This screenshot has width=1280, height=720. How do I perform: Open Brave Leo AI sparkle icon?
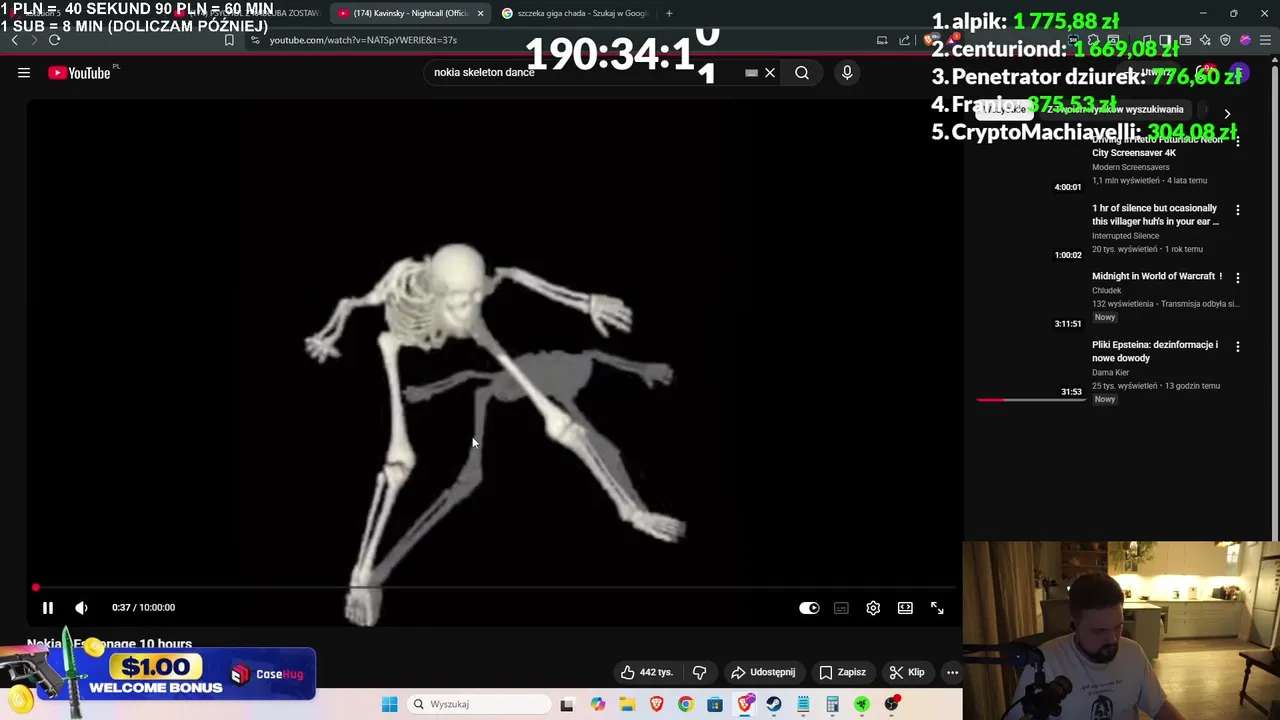click(x=1205, y=40)
